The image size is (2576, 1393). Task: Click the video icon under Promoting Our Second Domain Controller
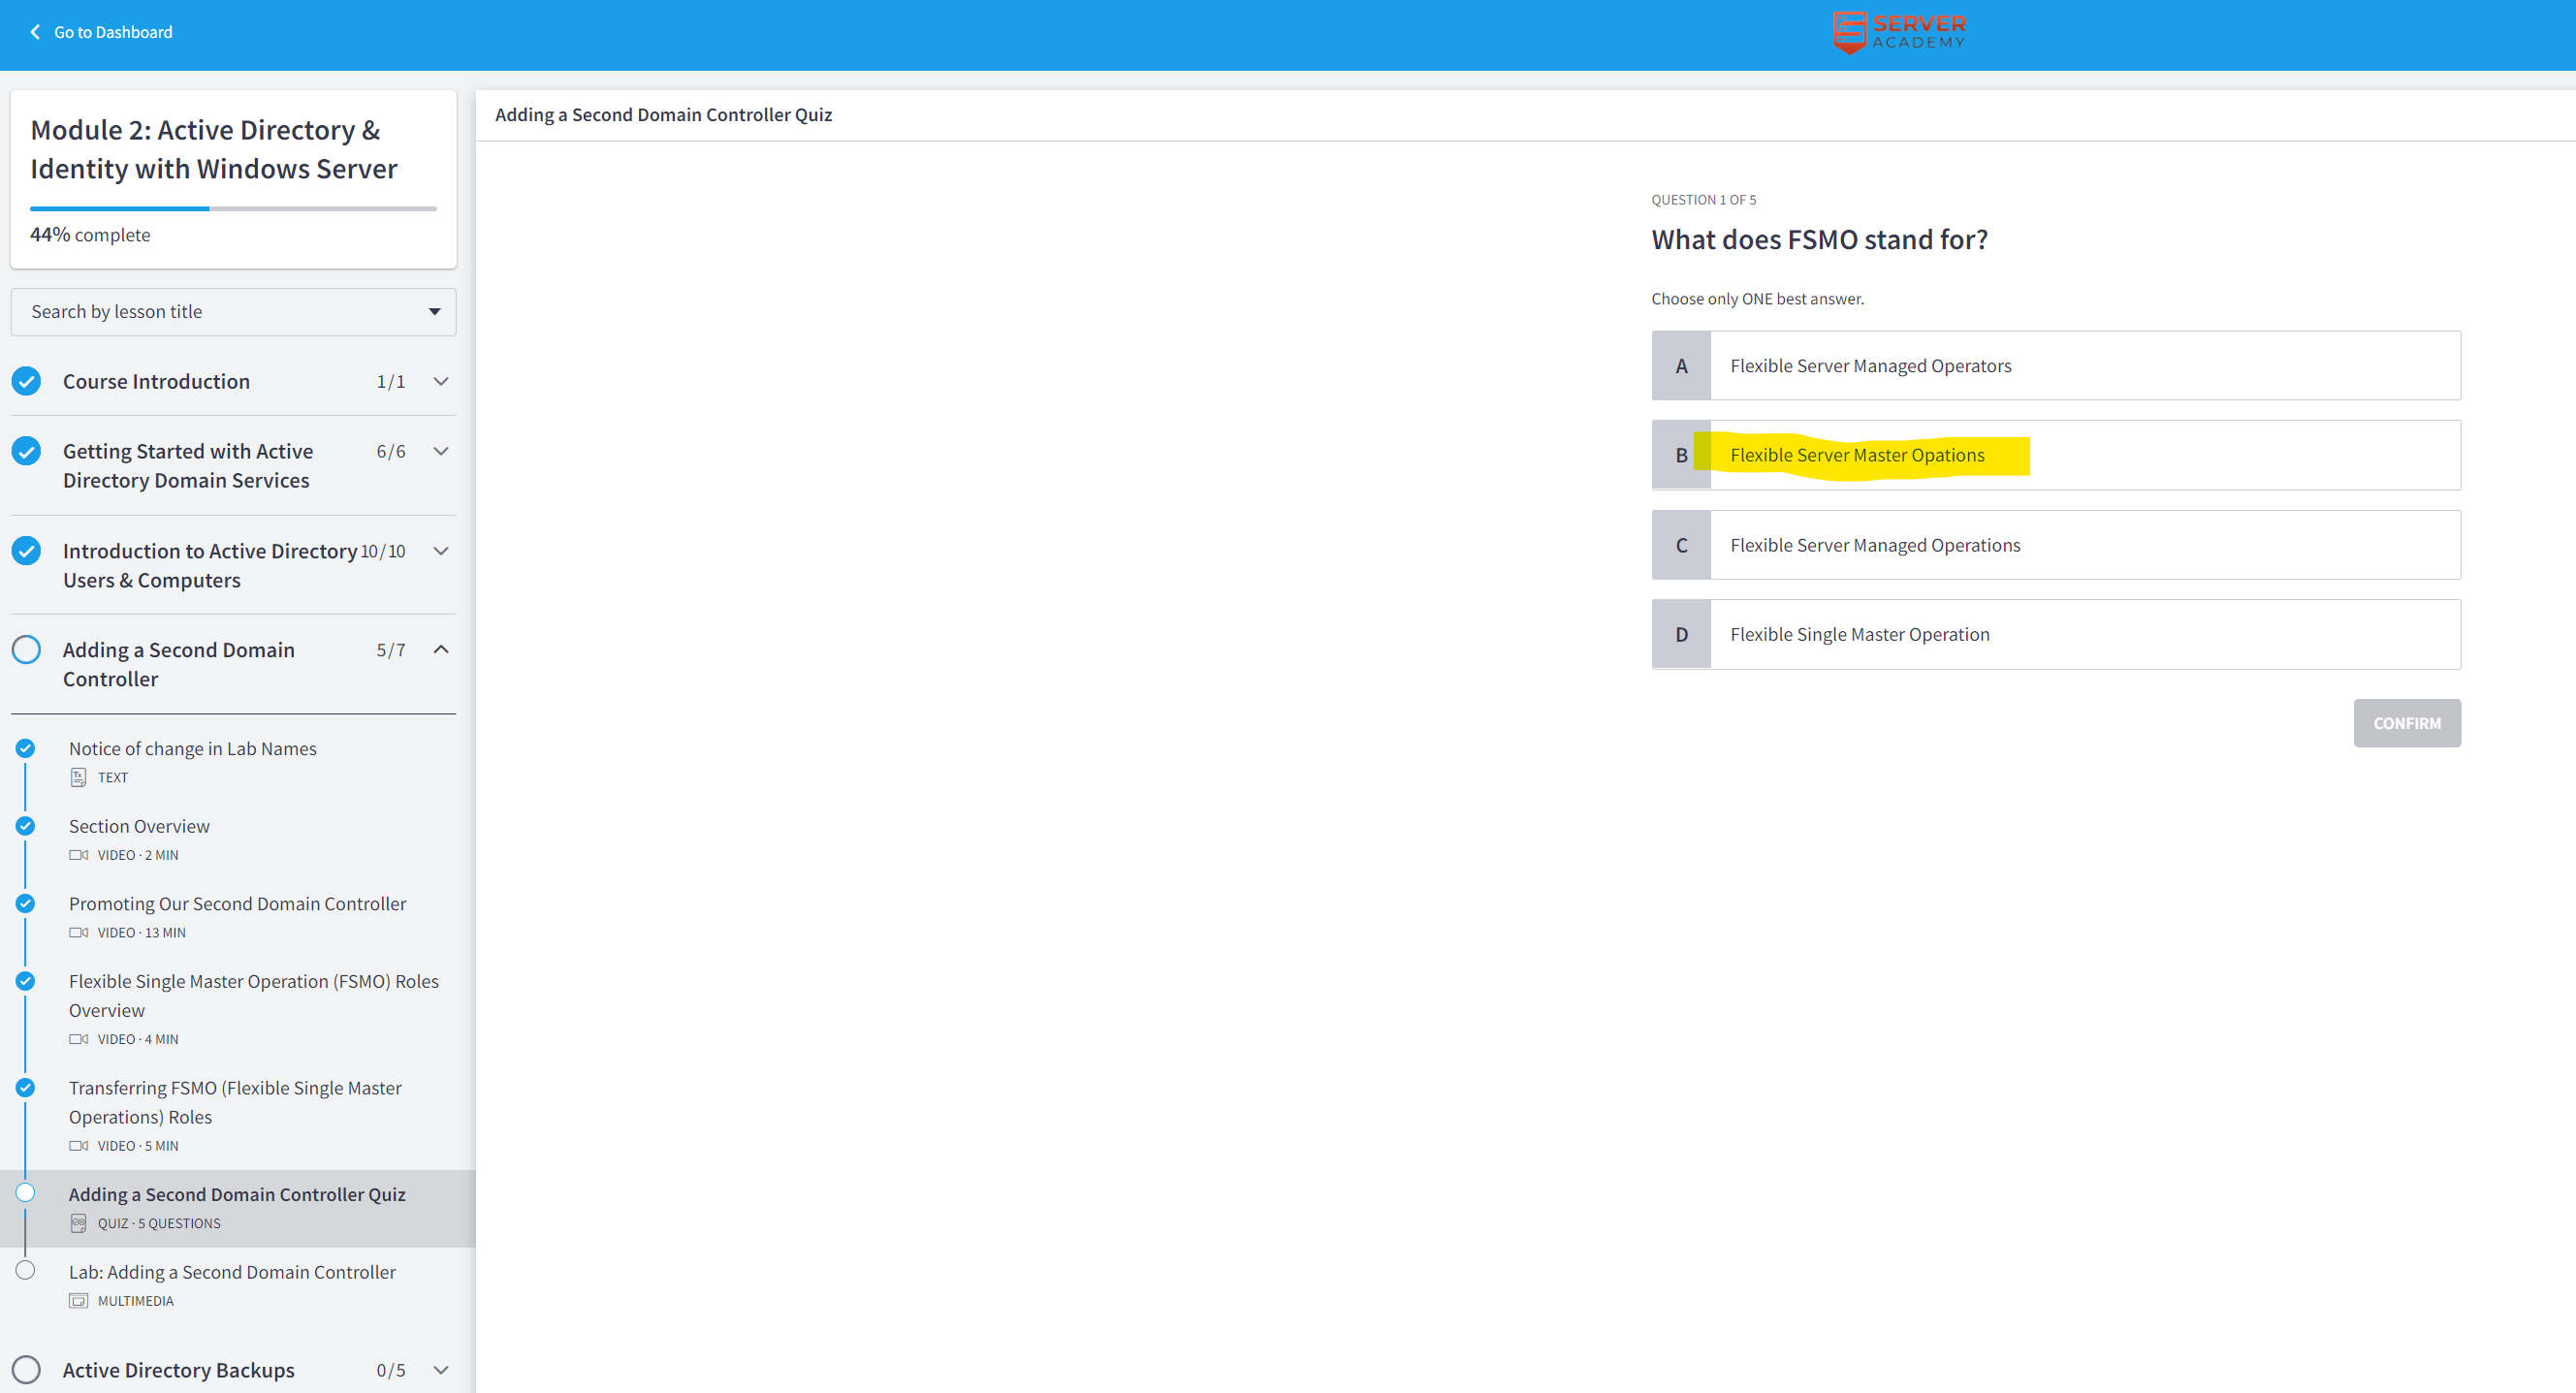78,932
